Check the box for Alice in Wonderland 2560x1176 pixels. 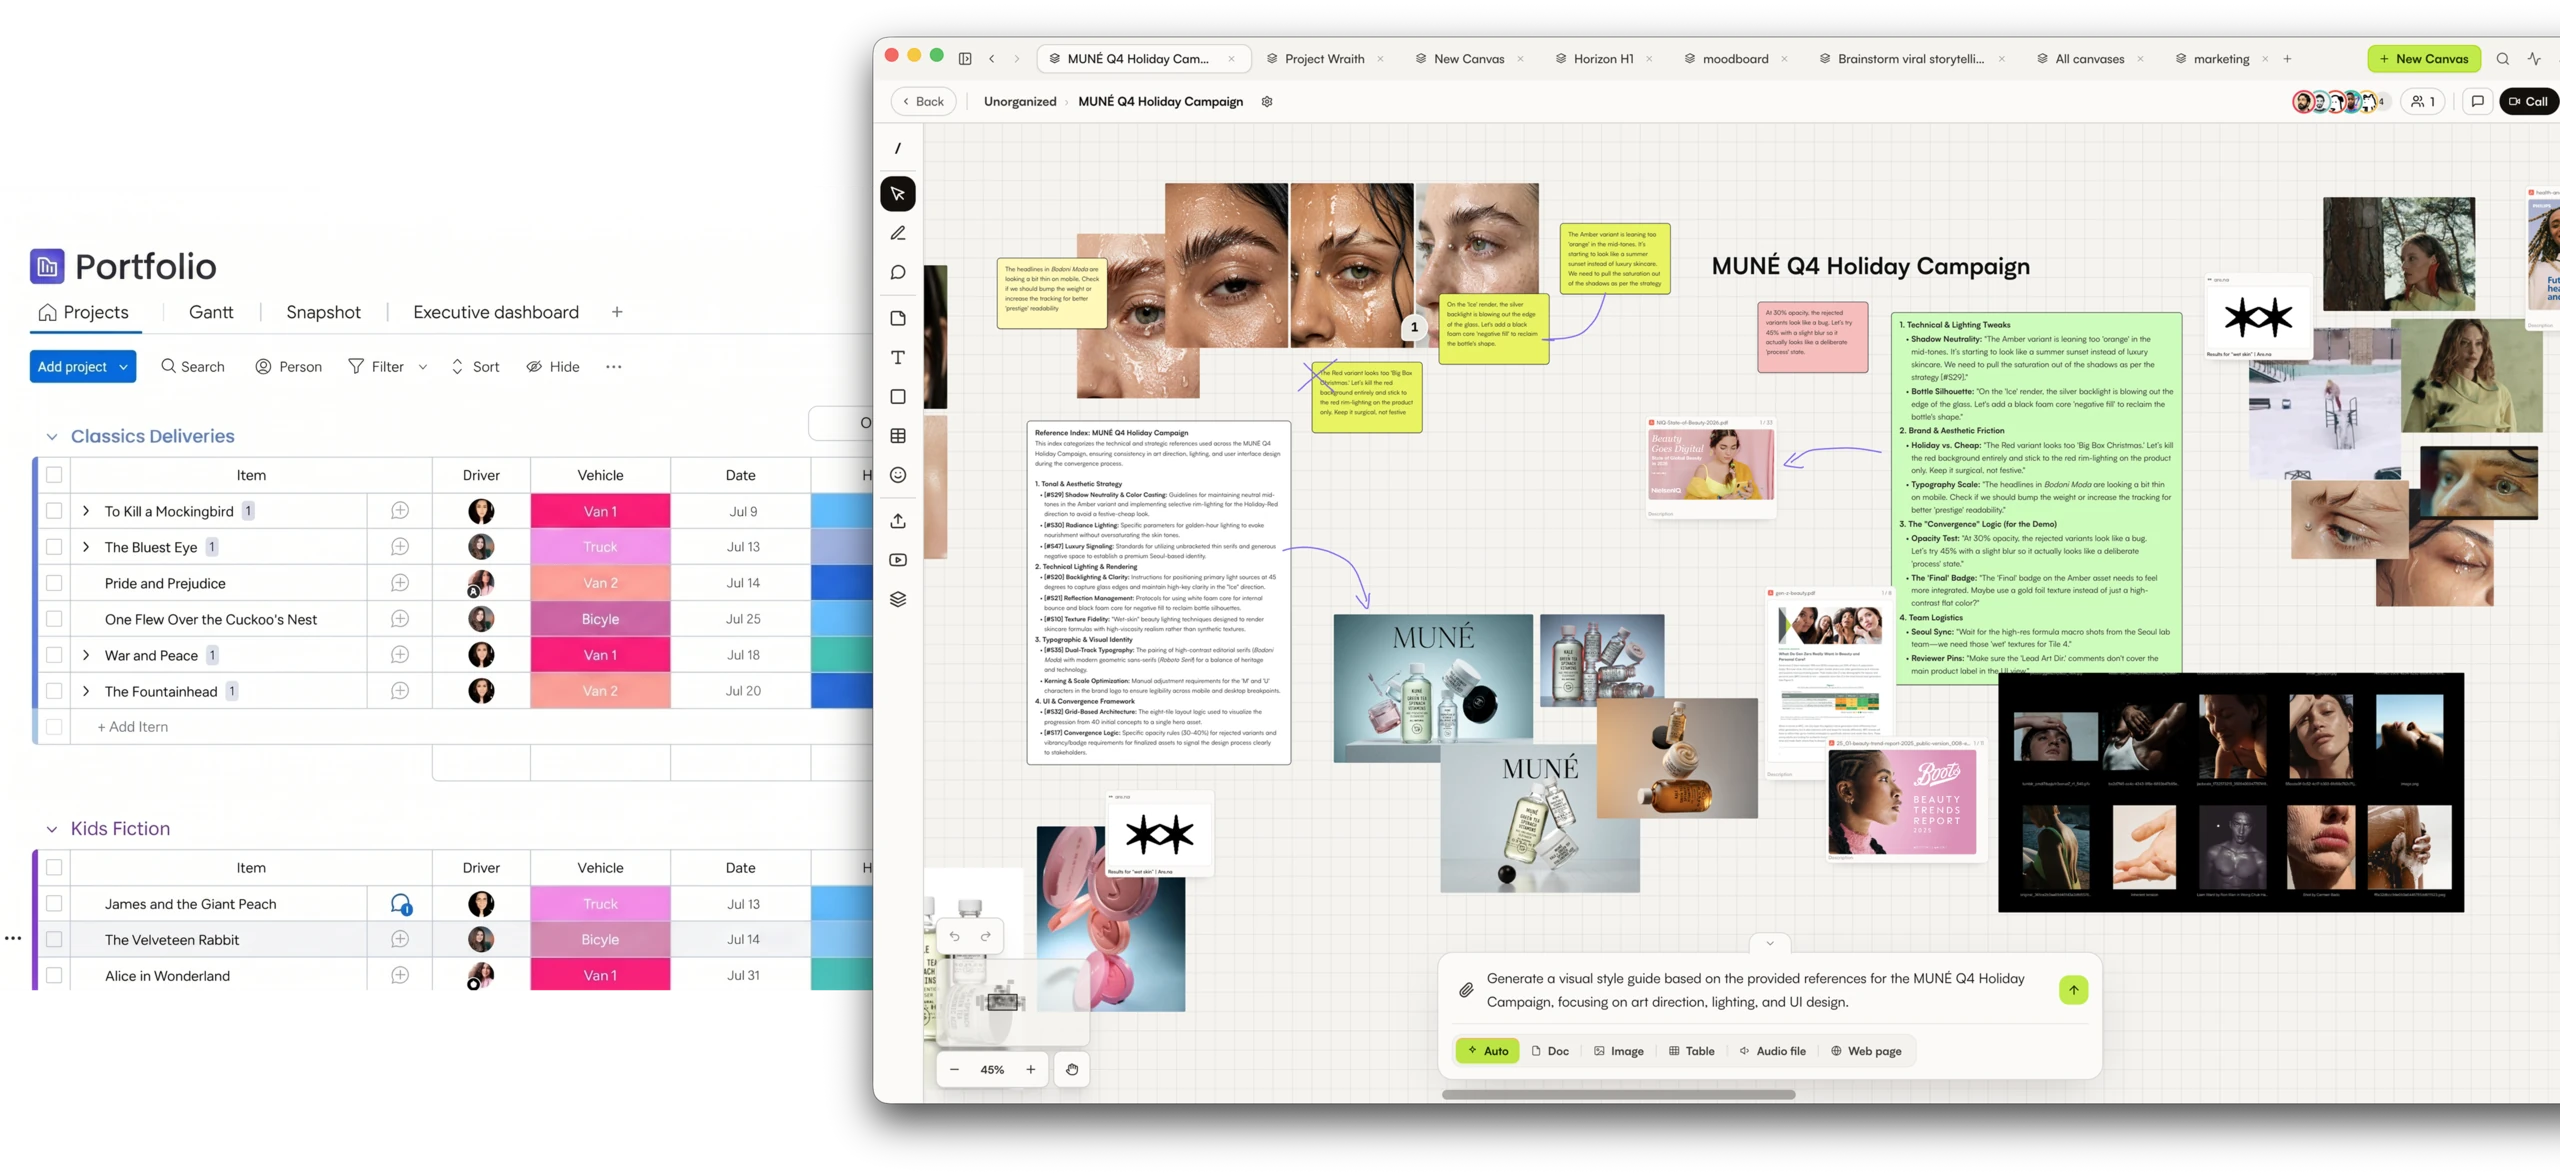(x=54, y=976)
